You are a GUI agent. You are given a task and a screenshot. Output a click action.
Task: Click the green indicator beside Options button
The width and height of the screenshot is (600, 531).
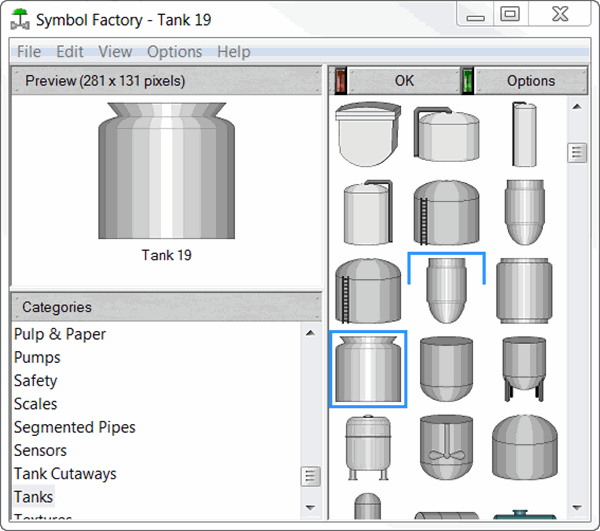(x=467, y=81)
